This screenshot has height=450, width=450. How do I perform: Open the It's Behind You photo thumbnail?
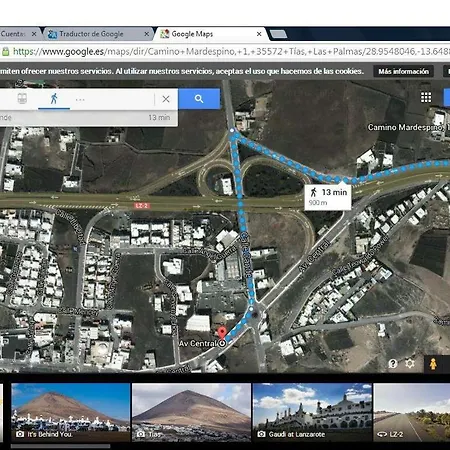coord(71,412)
